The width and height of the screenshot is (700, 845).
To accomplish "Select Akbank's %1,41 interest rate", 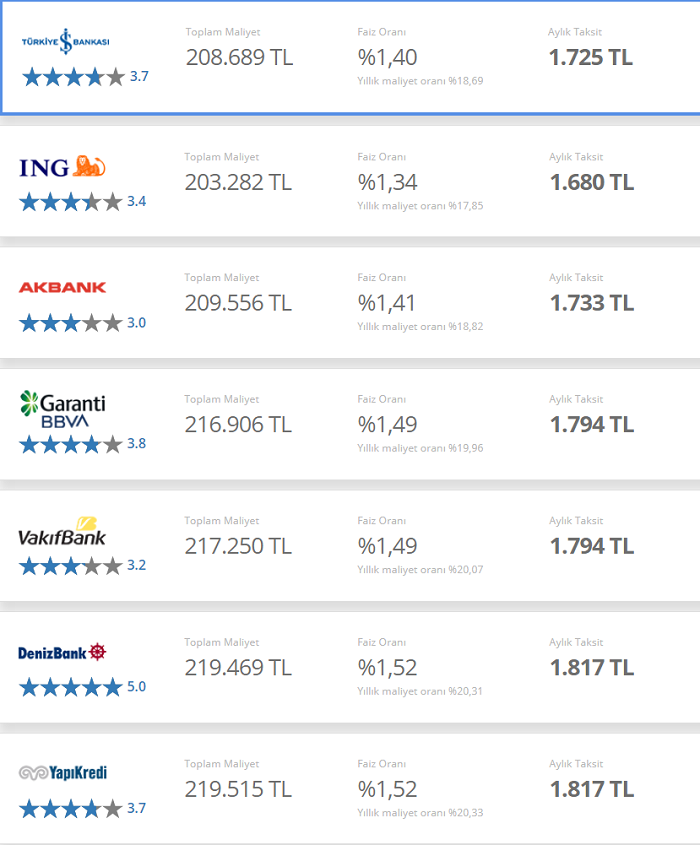I will (x=387, y=303).
